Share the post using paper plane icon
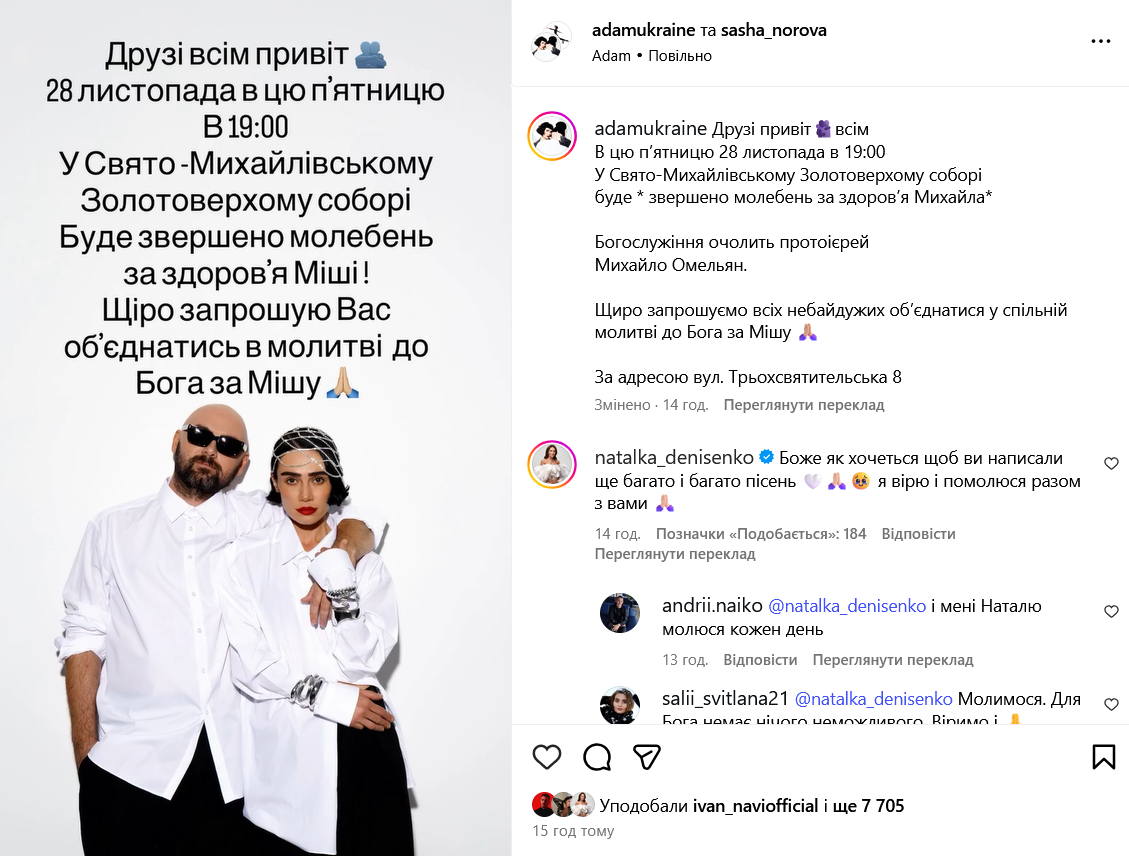 tap(647, 757)
